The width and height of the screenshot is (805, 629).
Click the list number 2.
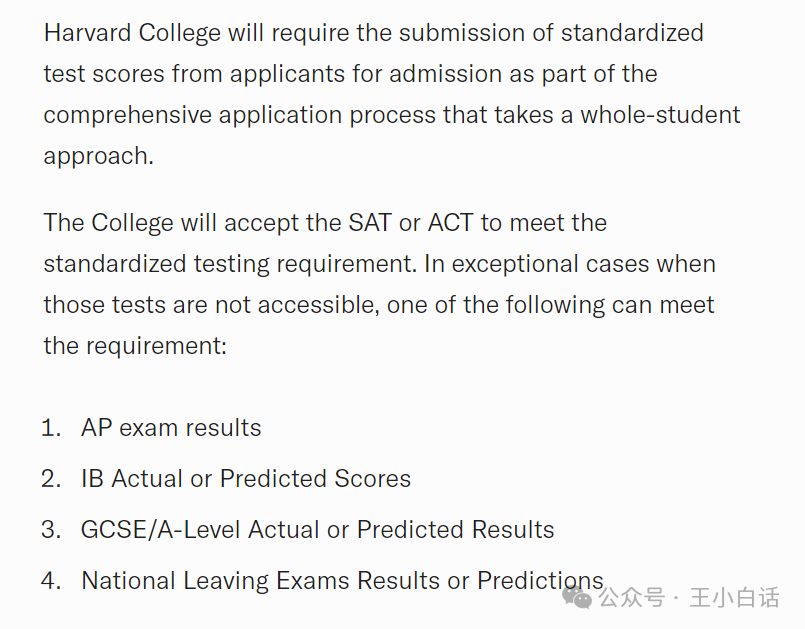tap(51, 479)
